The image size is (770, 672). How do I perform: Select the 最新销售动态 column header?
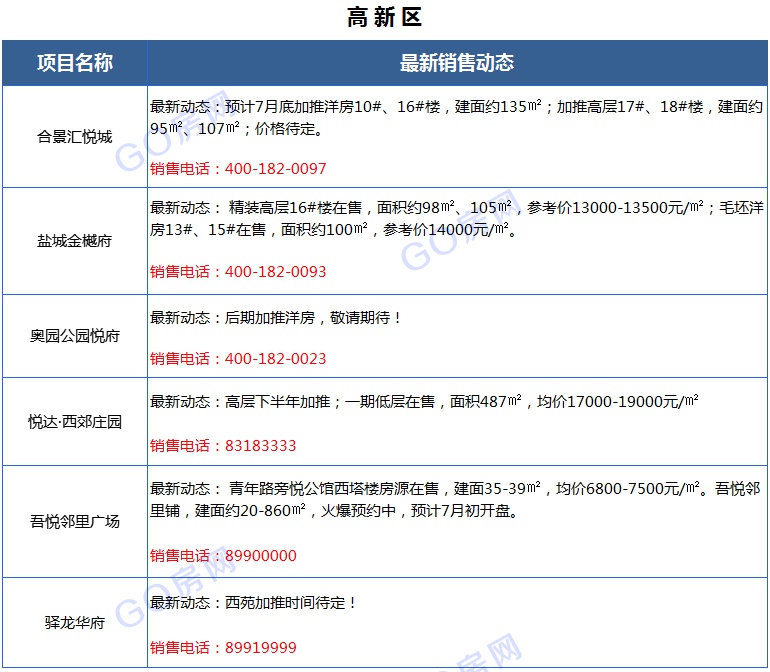pos(457,63)
